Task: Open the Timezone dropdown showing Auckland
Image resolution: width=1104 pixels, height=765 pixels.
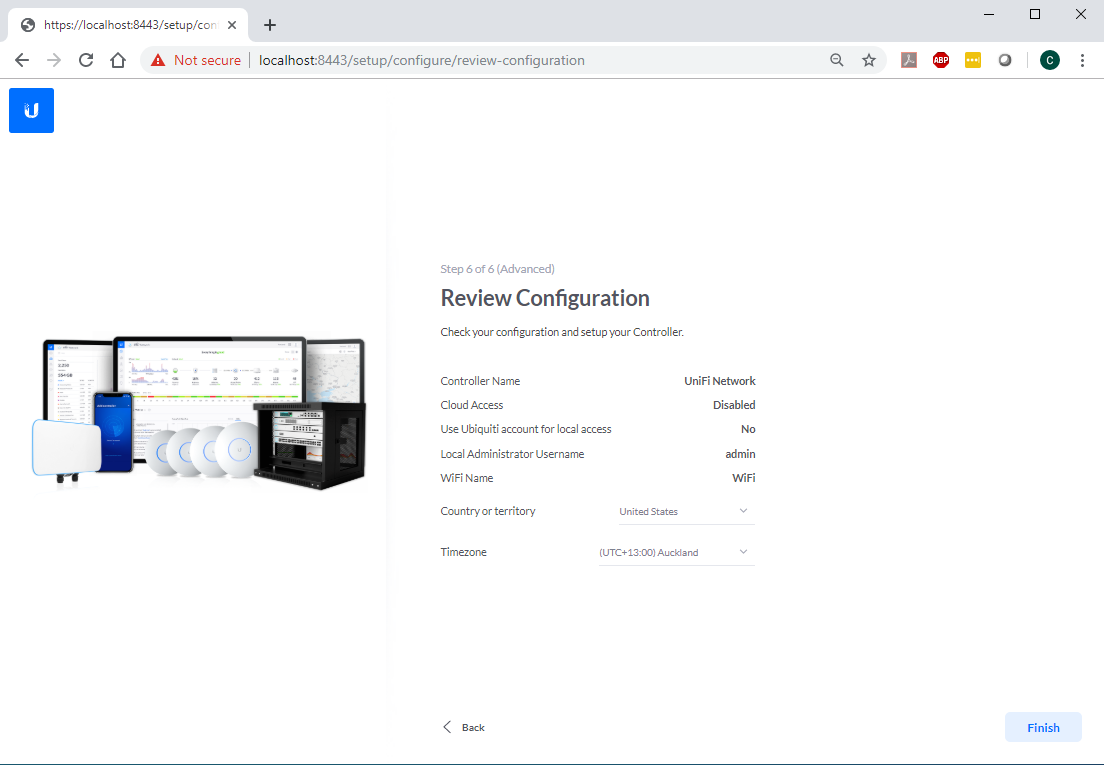Action: (x=677, y=552)
